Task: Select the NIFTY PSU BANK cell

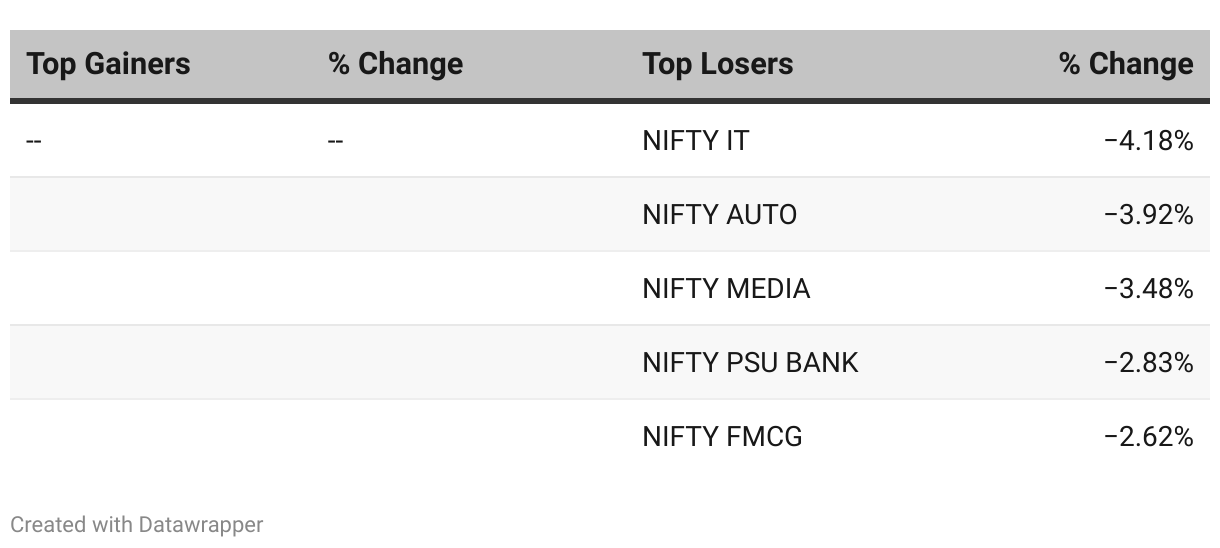Action: (750, 362)
